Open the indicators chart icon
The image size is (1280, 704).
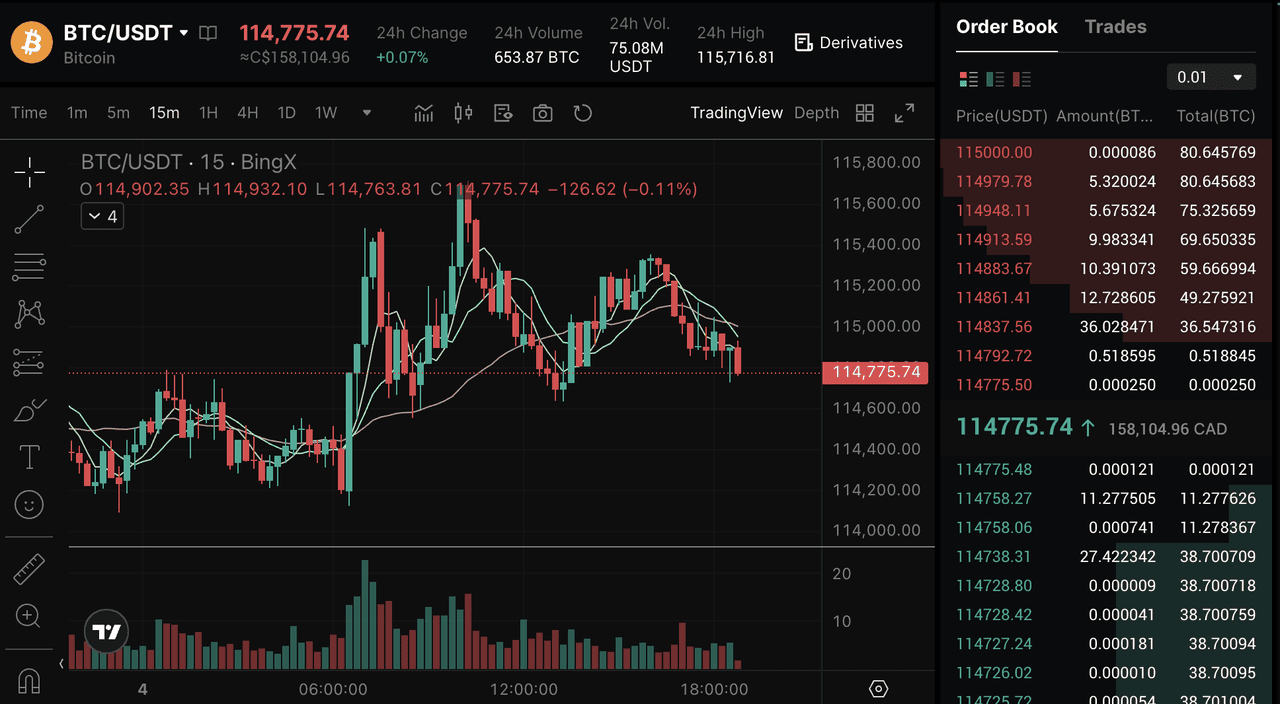point(424,113)
